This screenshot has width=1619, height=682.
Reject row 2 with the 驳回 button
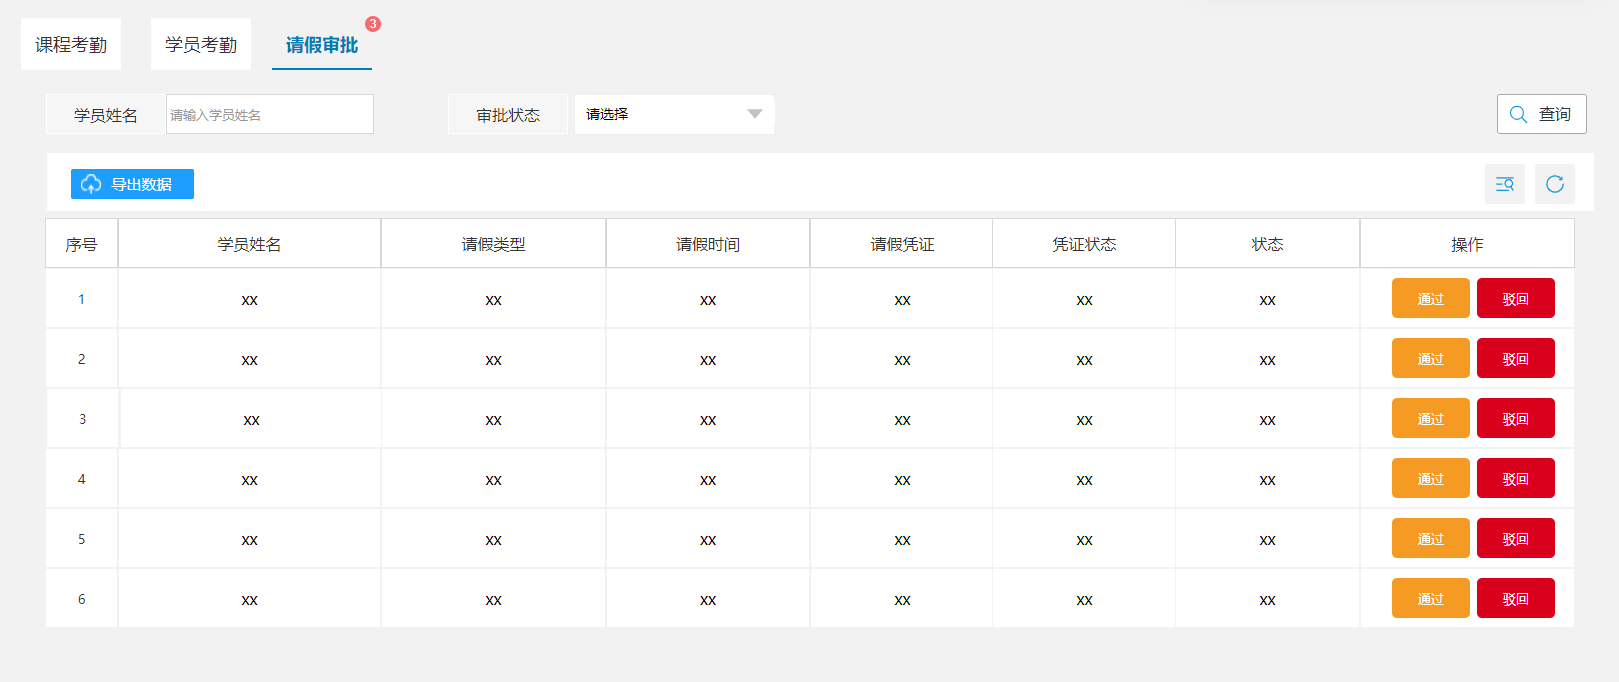pyautogui.click(x=1515, y=359)
